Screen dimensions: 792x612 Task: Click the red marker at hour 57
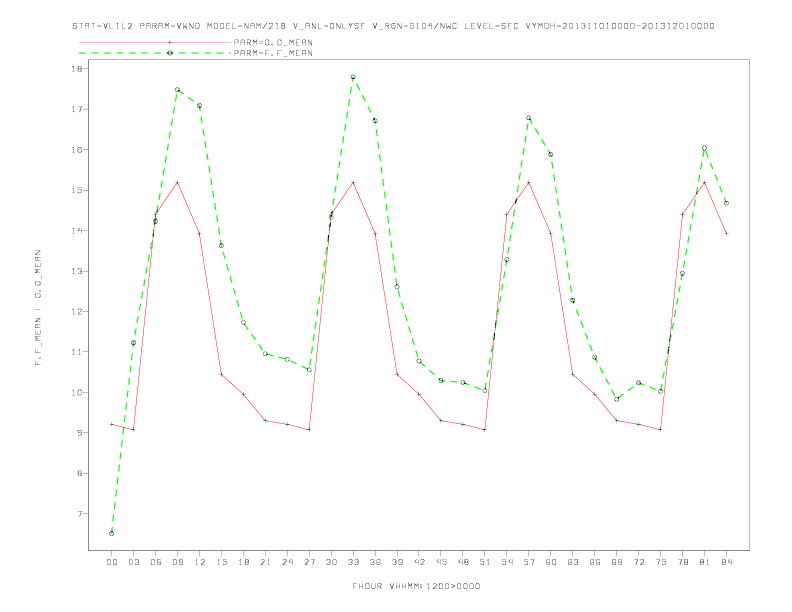(529, 182)
